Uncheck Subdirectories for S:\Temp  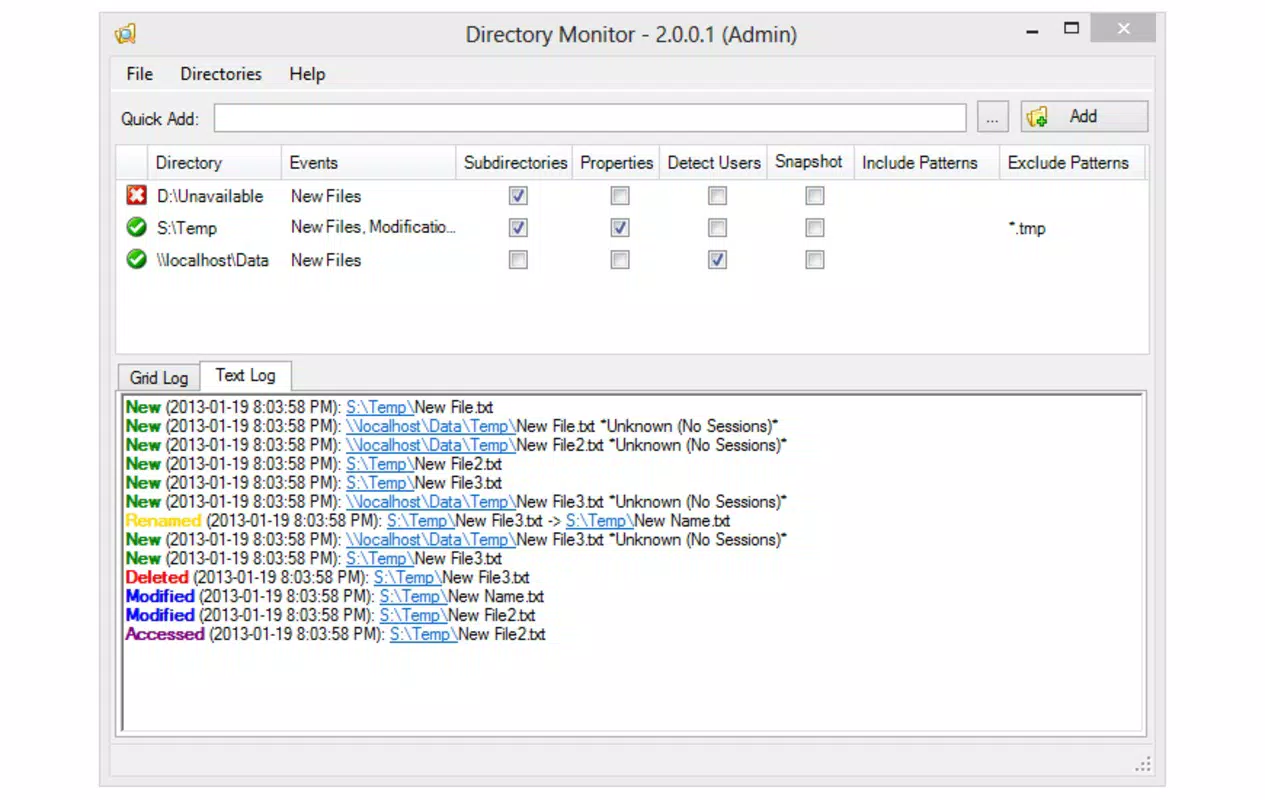(x=518, y=228)
